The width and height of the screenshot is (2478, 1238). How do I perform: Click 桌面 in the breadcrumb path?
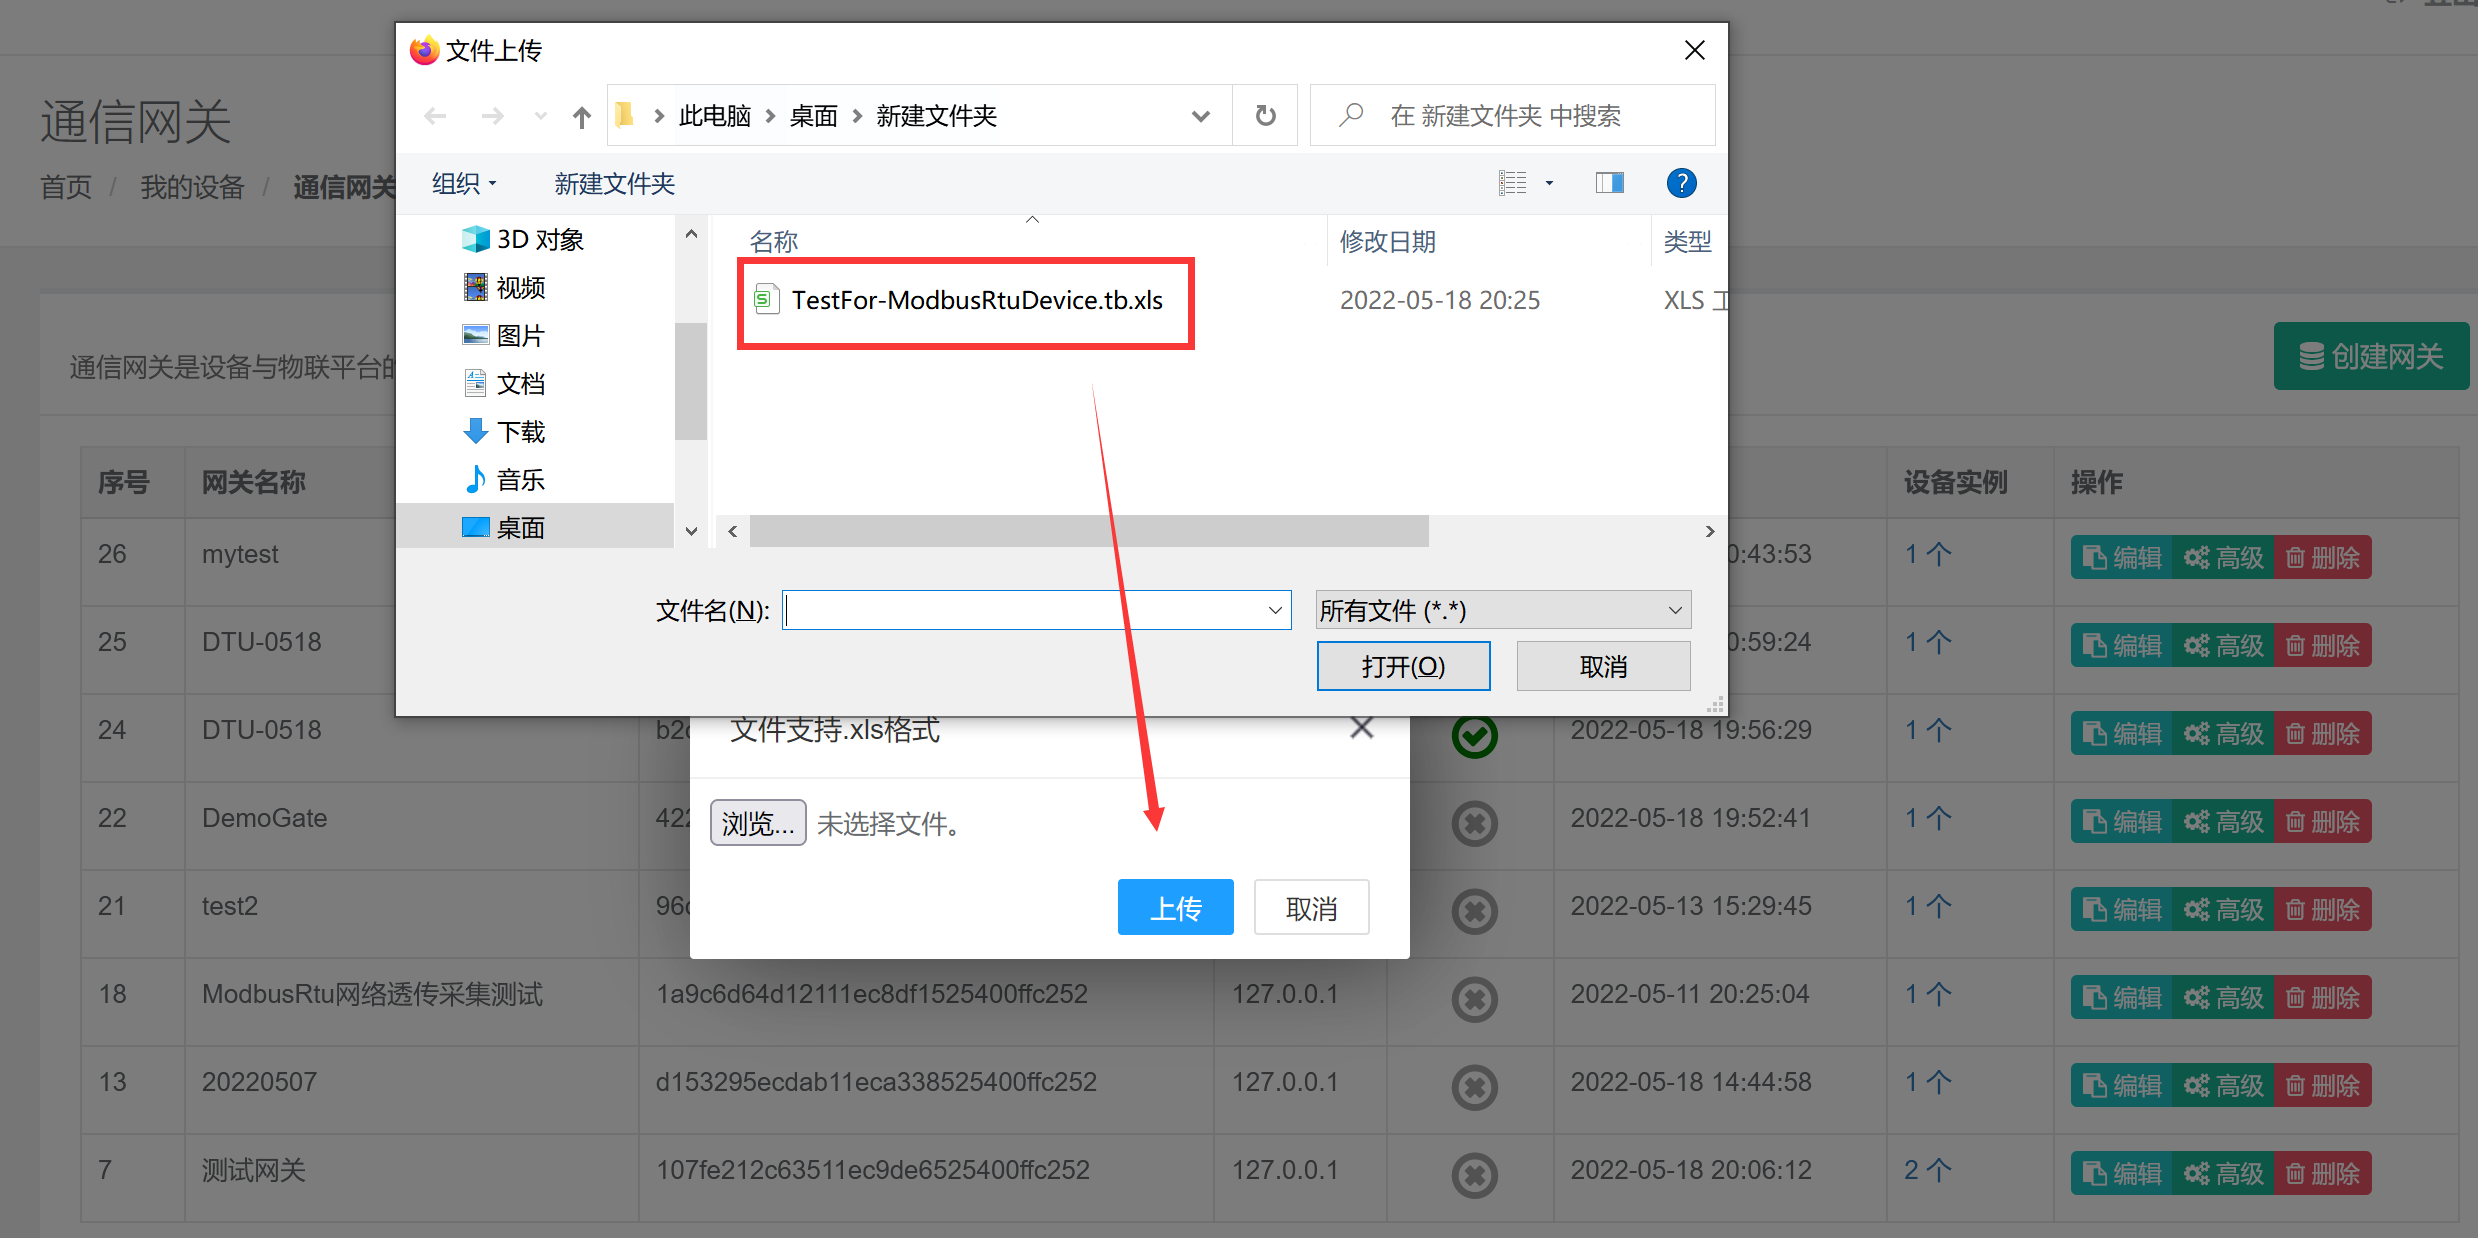pyautogui.click(x=813, y=116)
